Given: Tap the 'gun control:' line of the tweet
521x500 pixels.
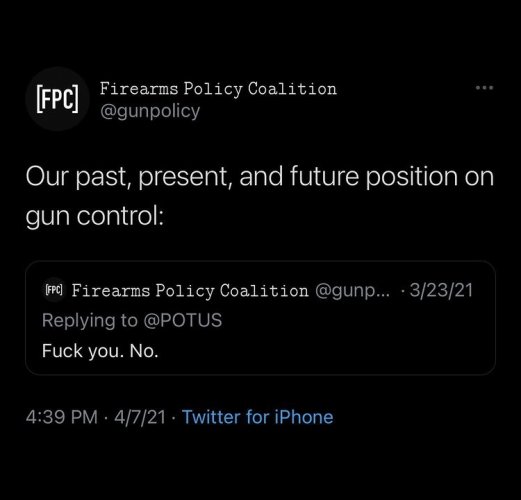Looking at the screenshot, I should pos(95,217).
